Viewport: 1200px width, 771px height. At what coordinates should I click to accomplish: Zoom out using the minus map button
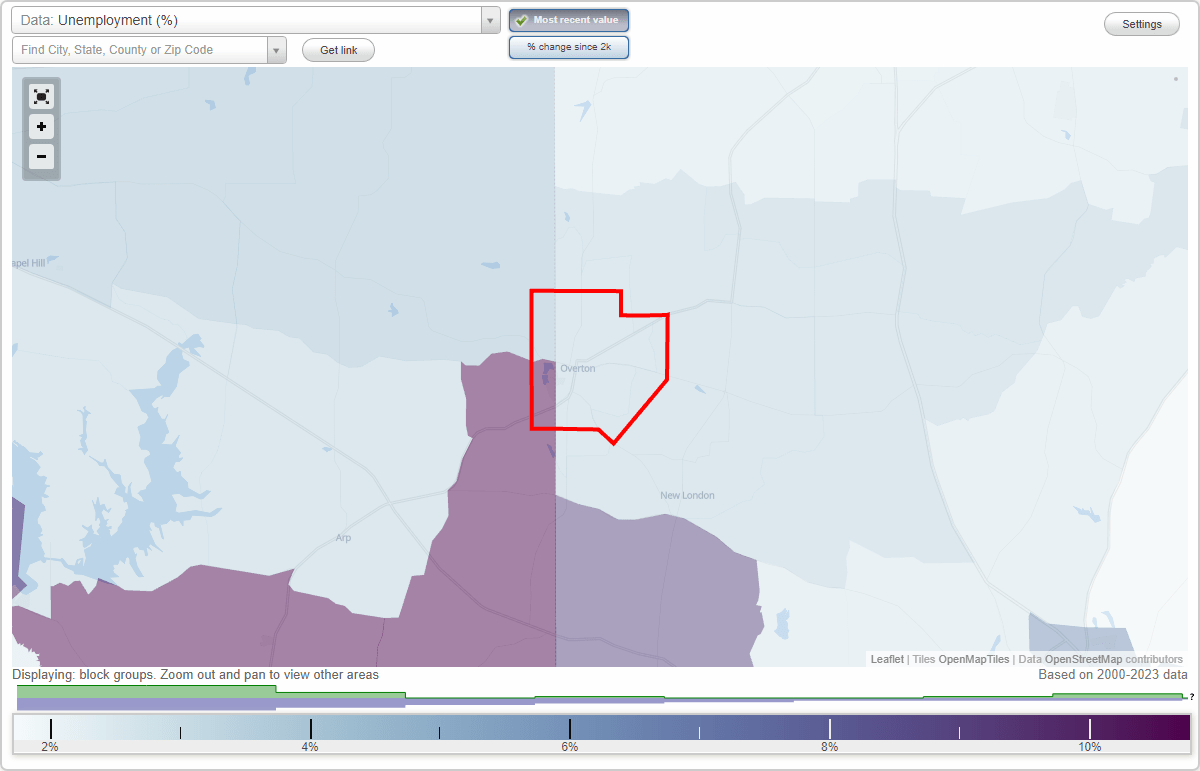41,157
